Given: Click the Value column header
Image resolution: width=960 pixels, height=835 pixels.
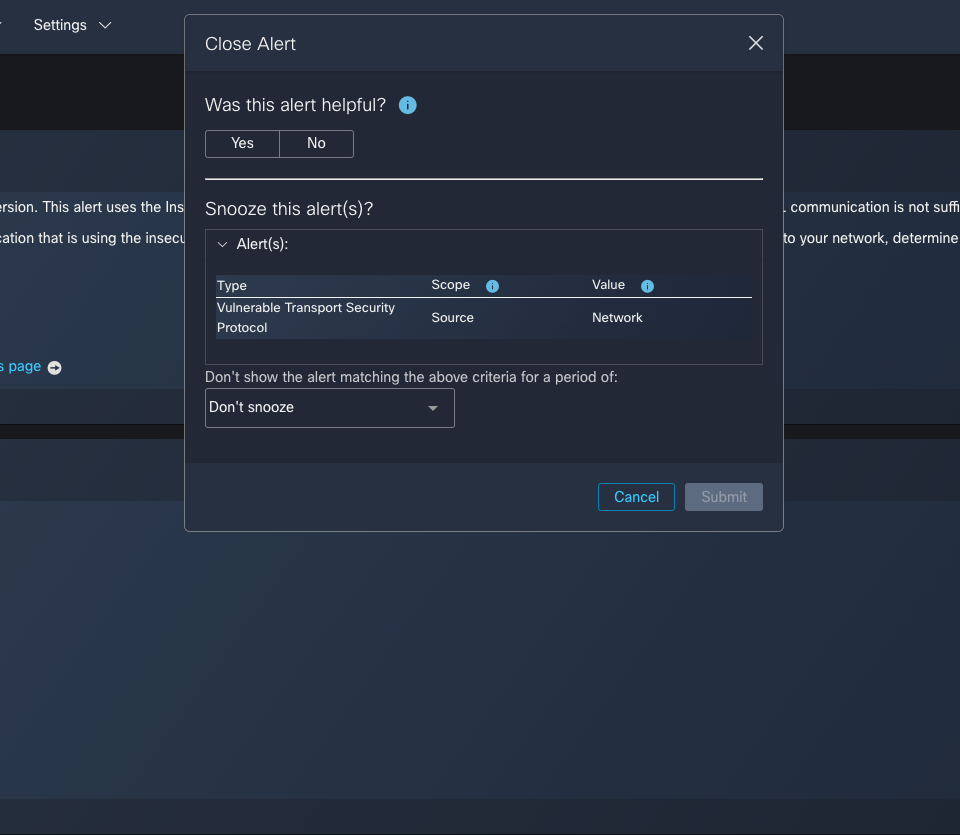Looking at the screenshot, I should 609,285.
